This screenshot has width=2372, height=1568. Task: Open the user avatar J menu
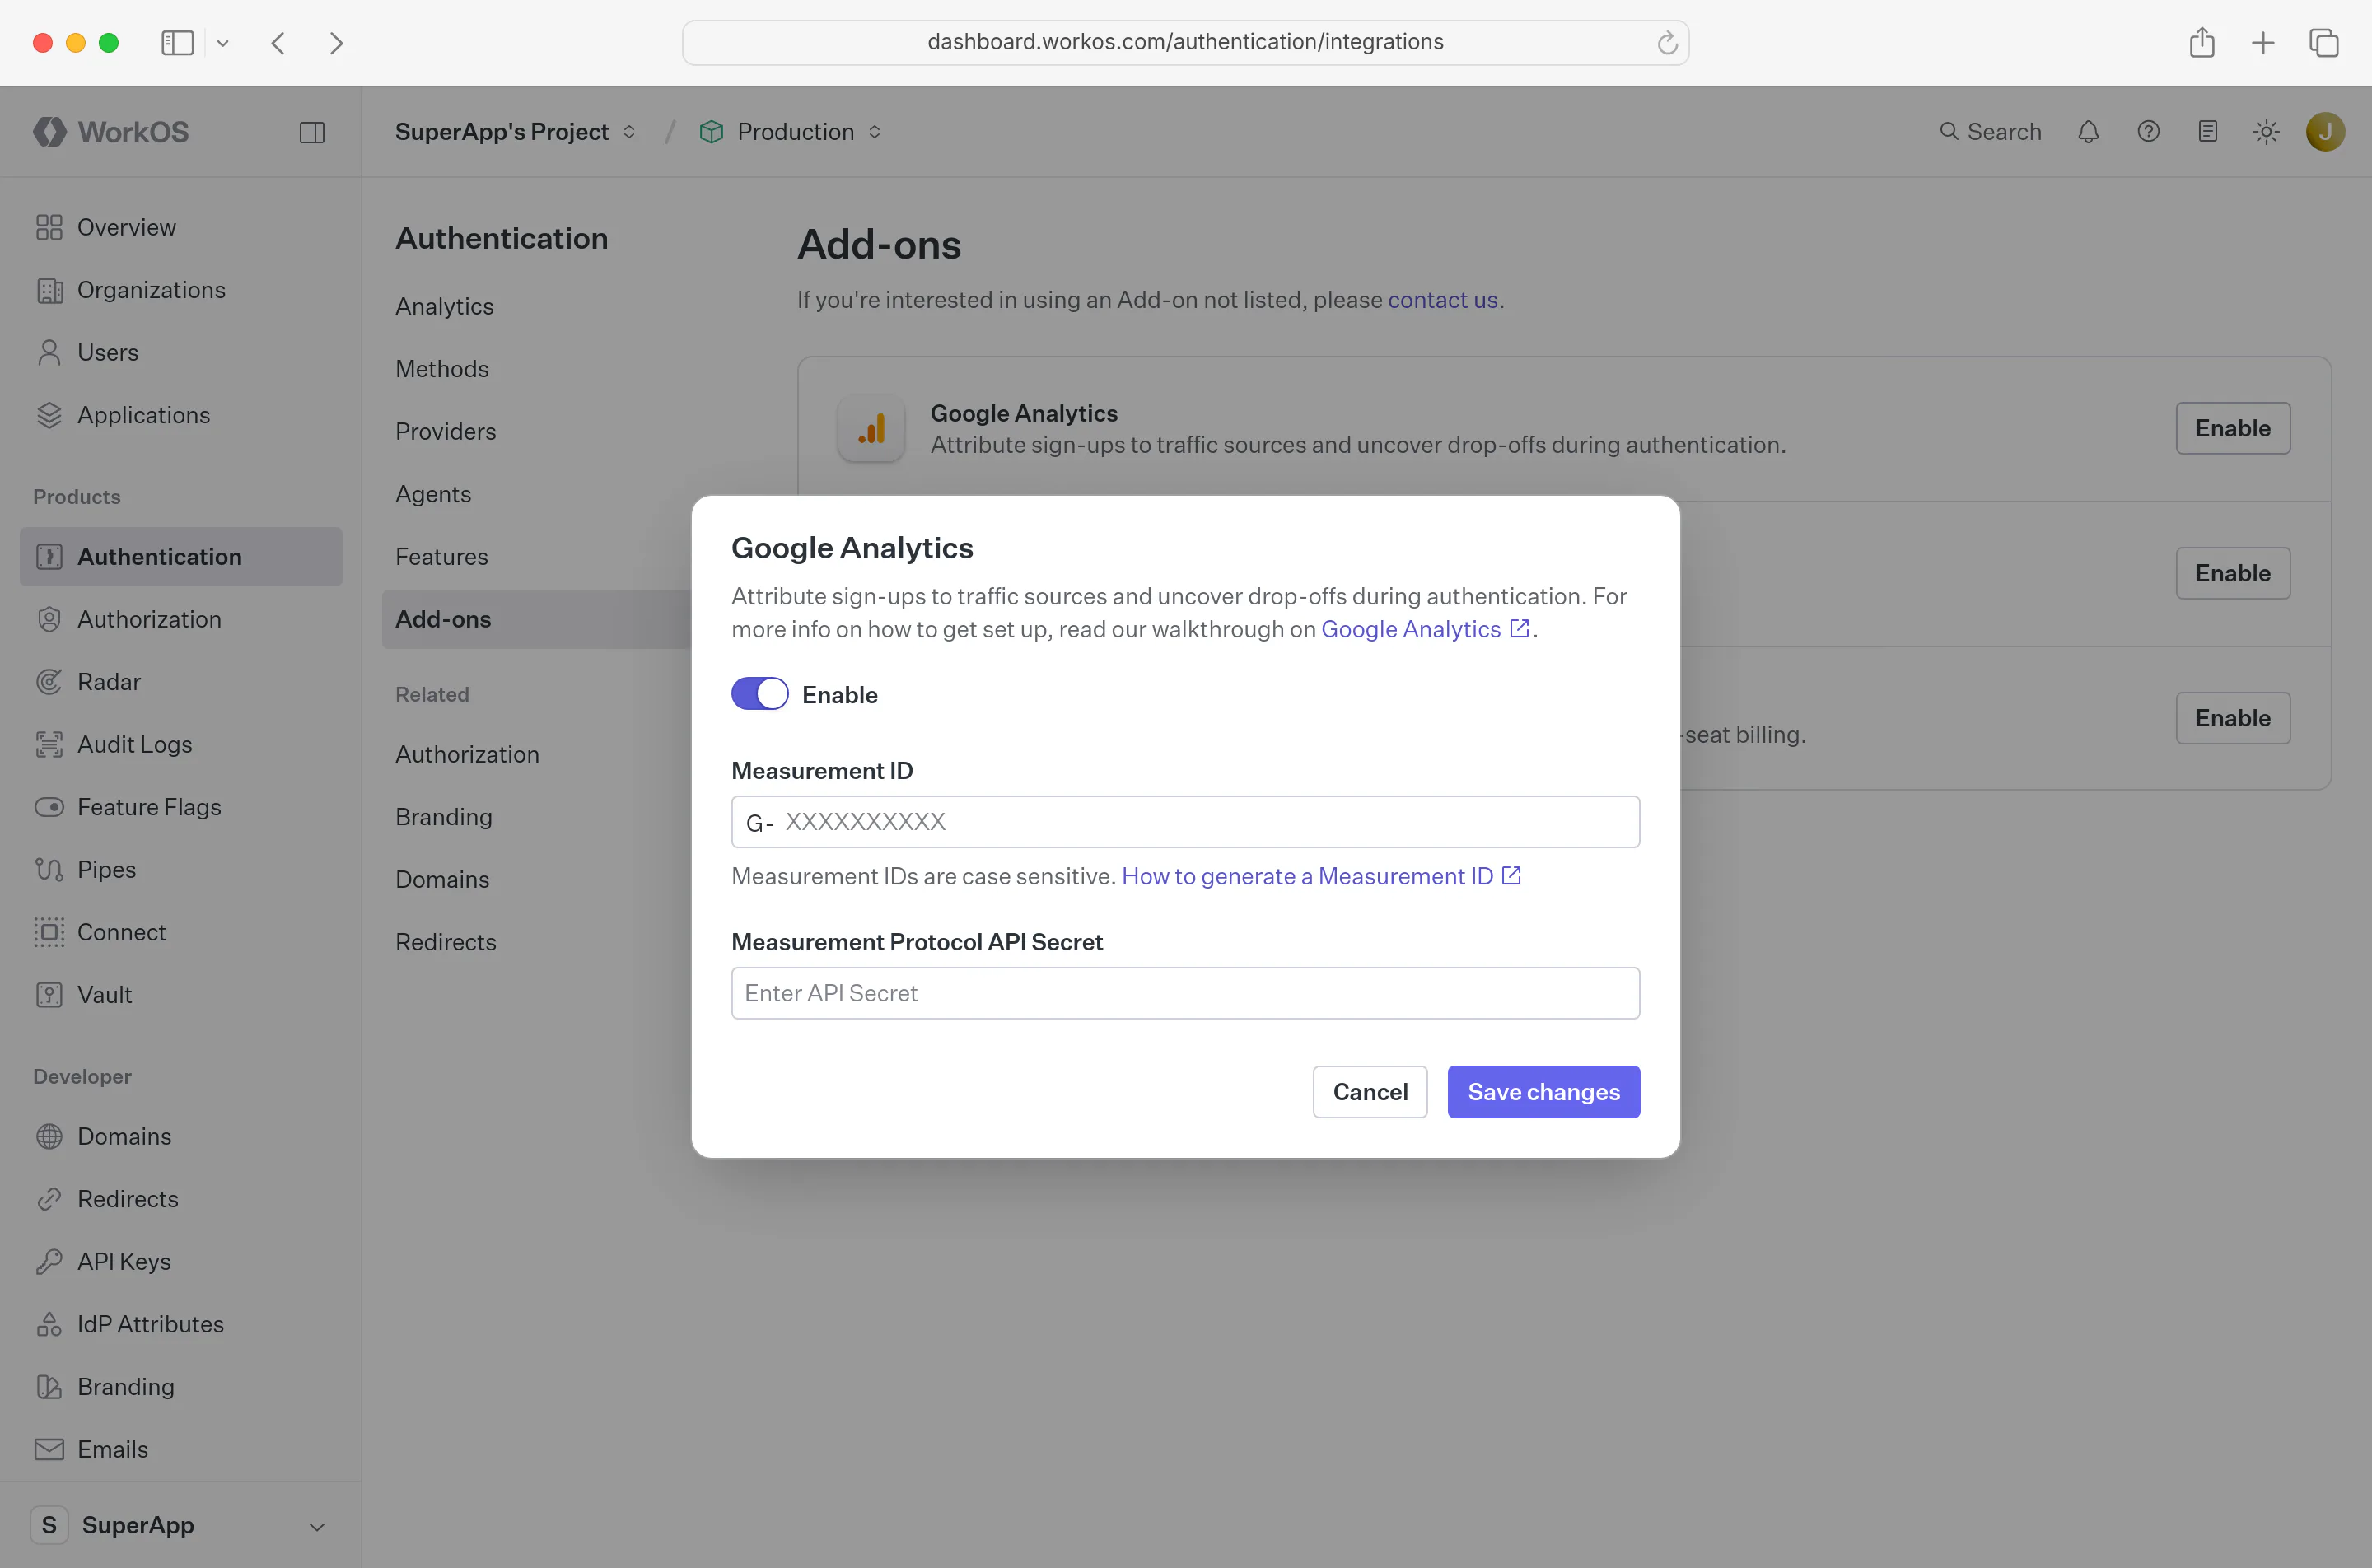coord(2325,132)
